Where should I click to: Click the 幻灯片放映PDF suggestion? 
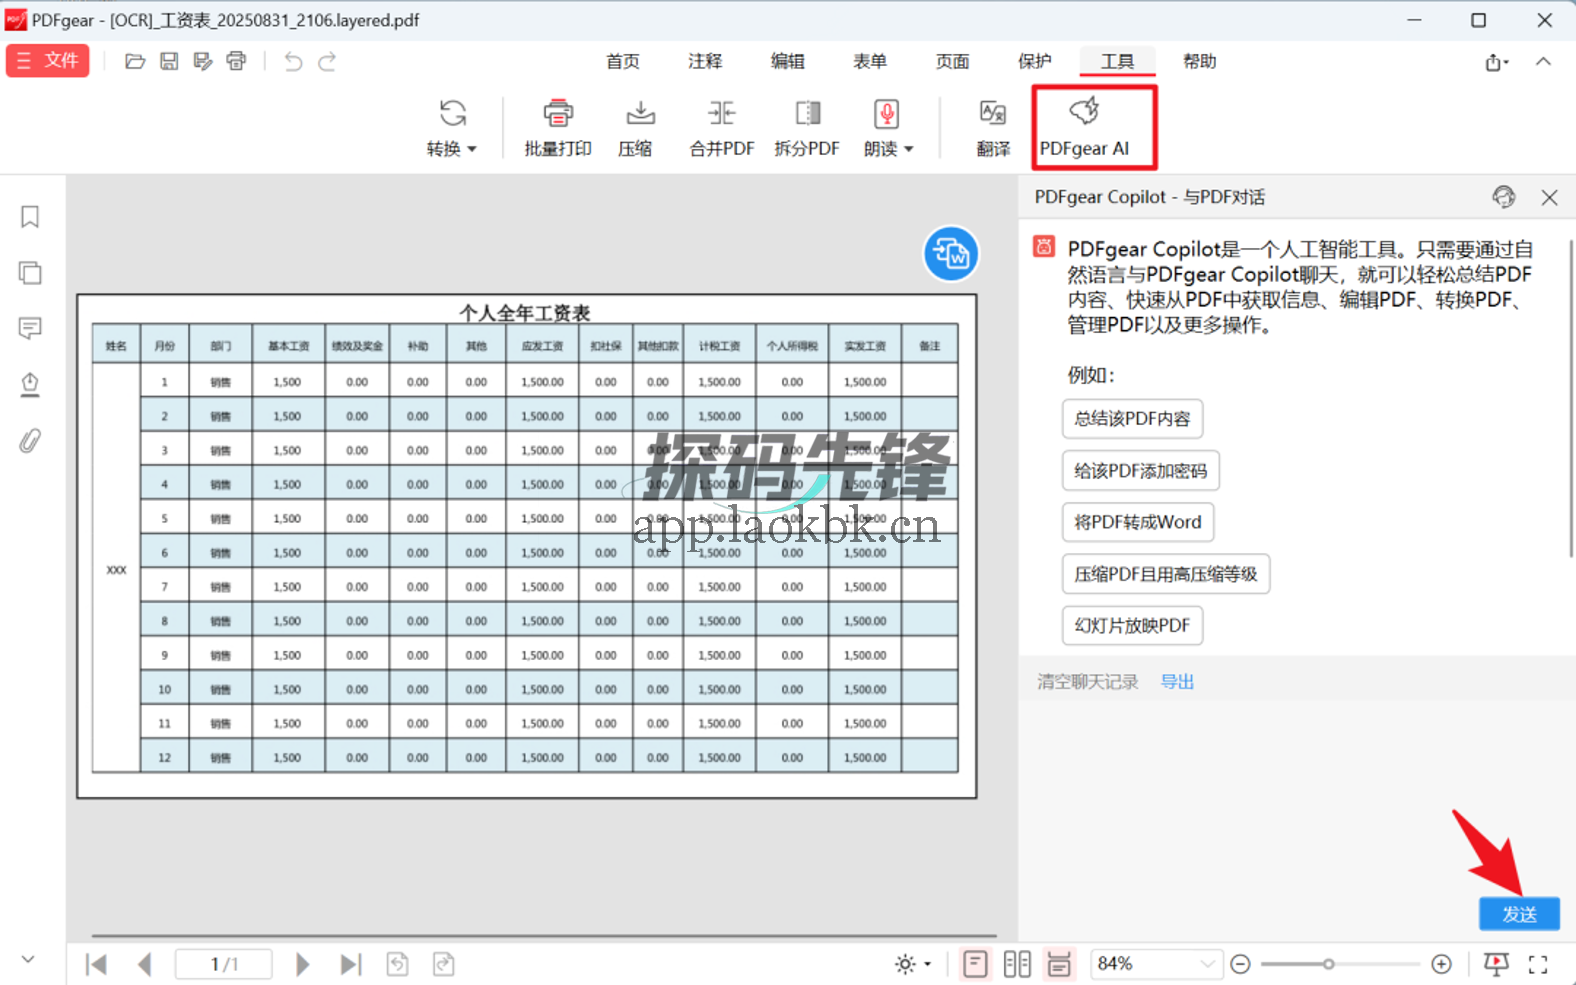click(x=1132, y=626)
